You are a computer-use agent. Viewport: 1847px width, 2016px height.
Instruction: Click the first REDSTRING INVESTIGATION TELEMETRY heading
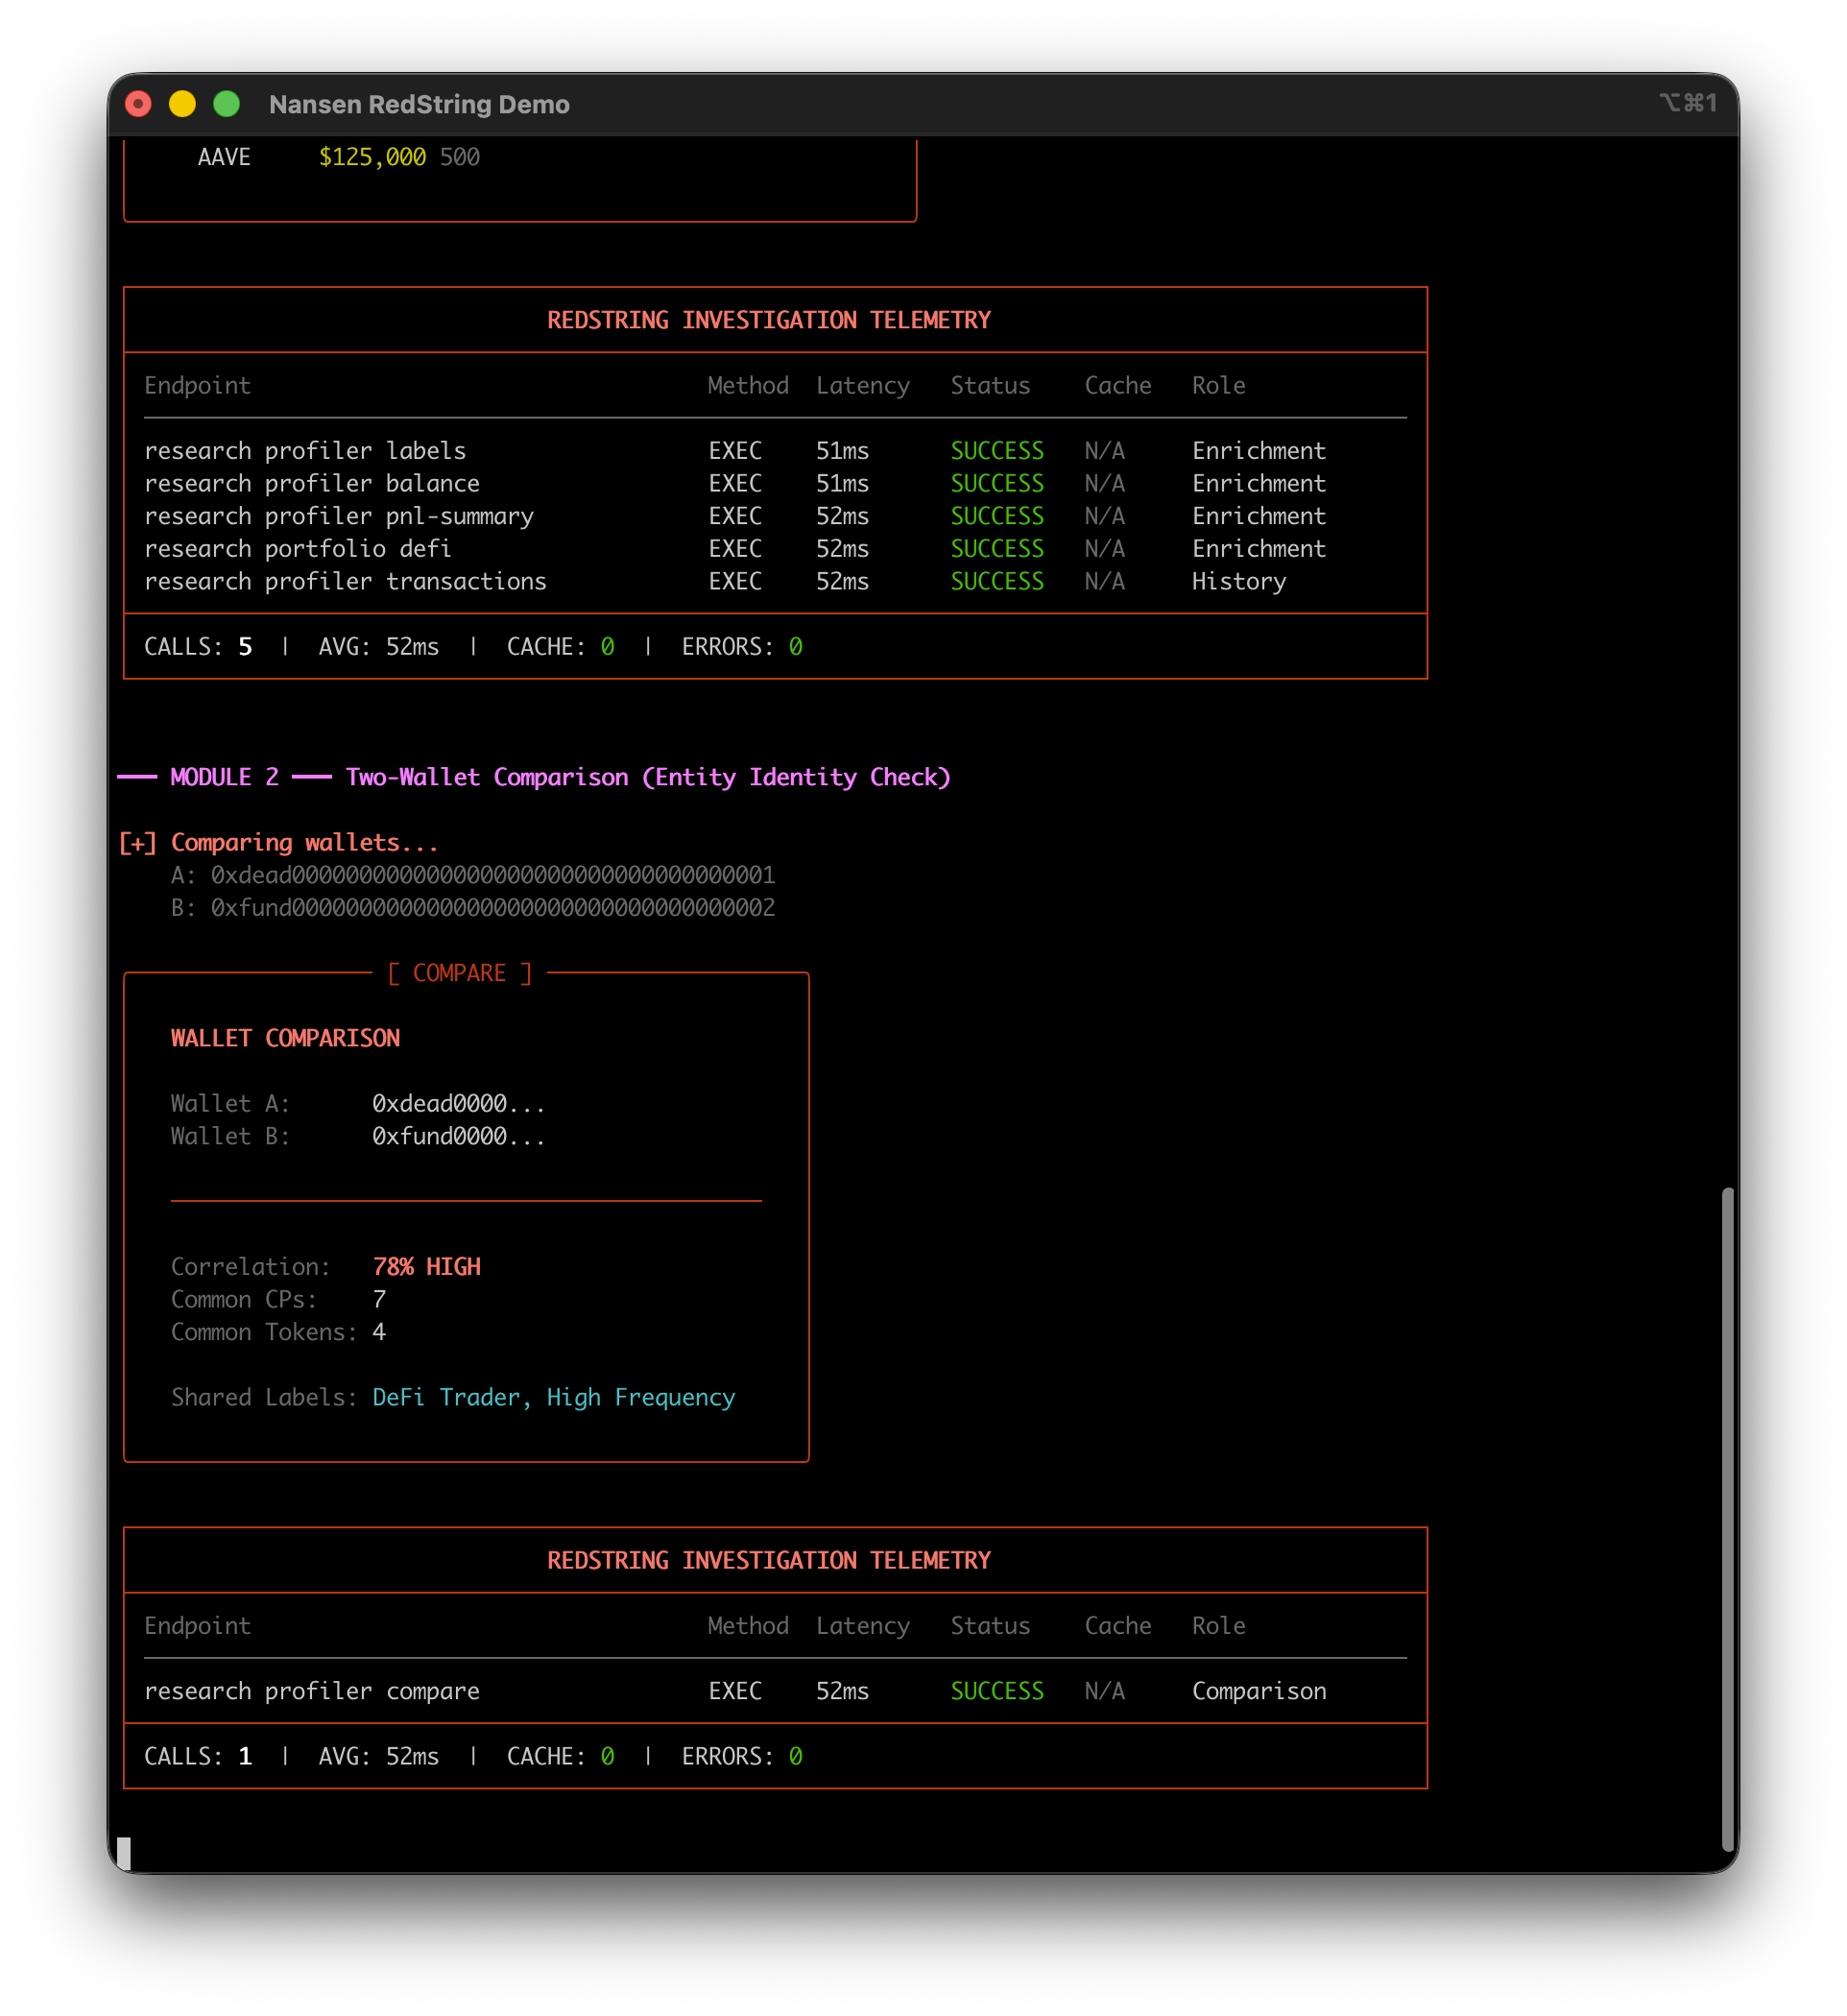point(769,320)
